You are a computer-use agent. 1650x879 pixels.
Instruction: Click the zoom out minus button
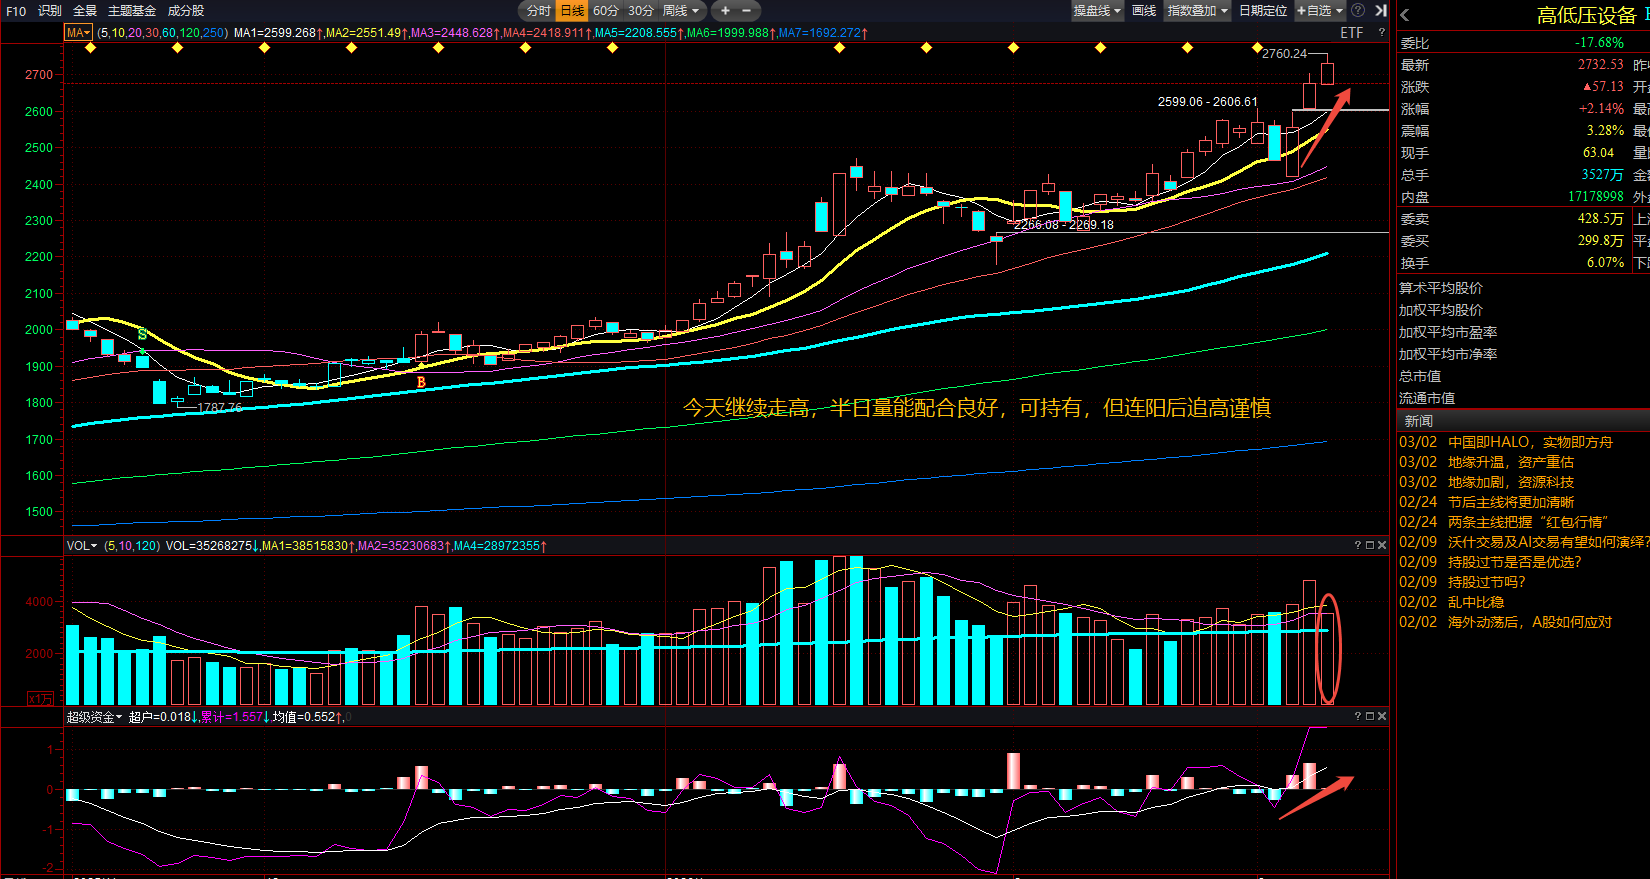click(x=746, y=11)
